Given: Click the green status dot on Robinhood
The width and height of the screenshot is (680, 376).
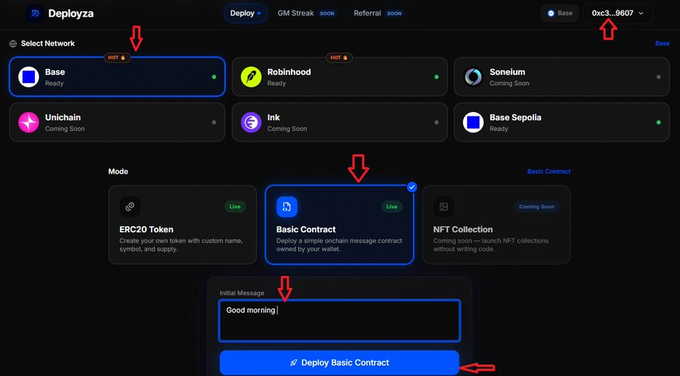Looking at the screenshot, I should pos(436,77).
